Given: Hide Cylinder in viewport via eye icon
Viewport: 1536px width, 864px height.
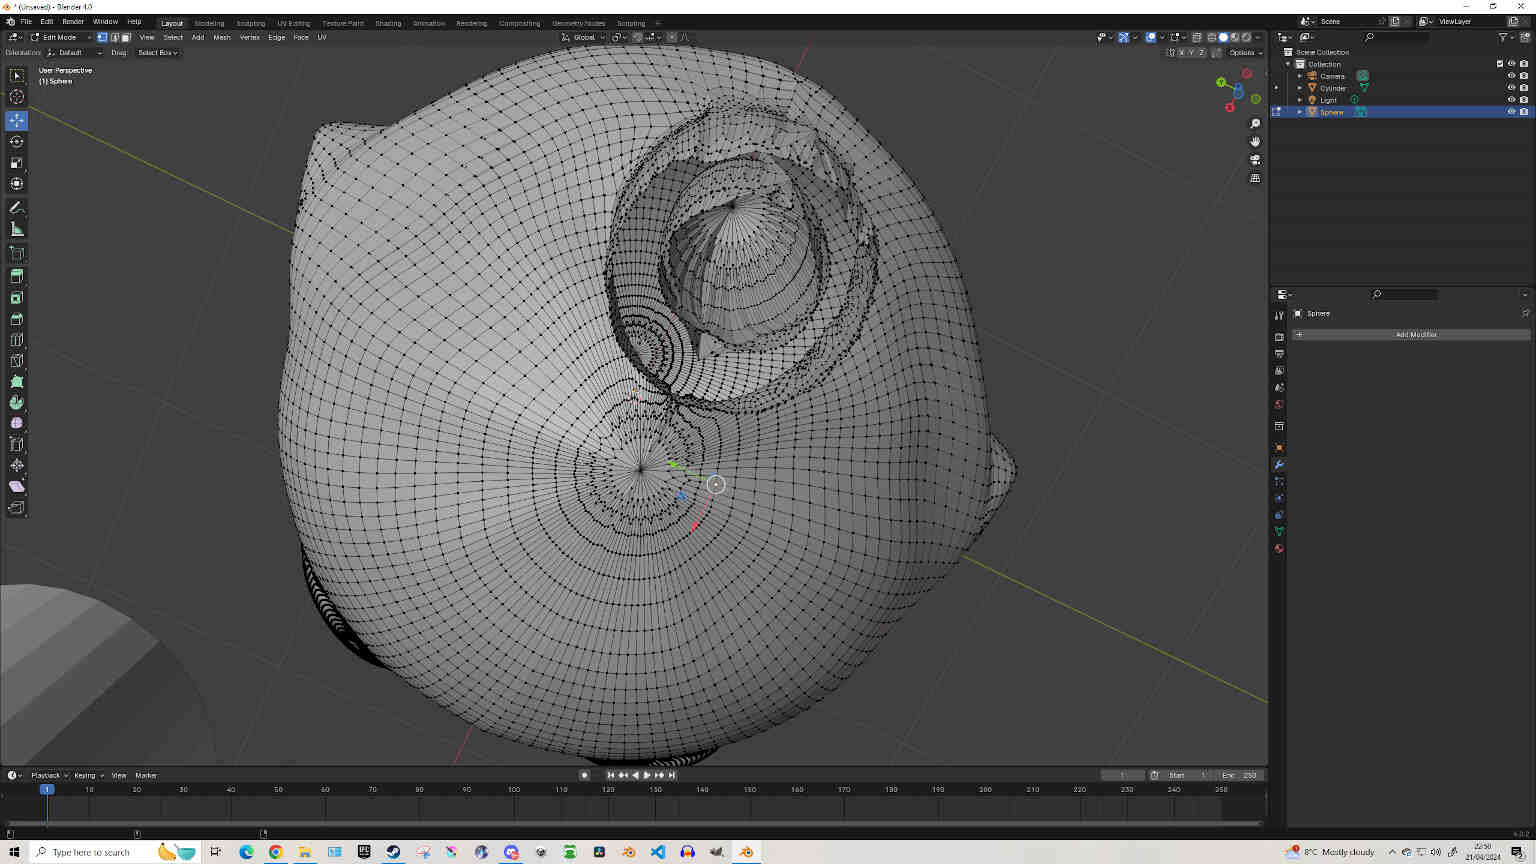Looking at the screenshot, I should [x=1511, y=88].
